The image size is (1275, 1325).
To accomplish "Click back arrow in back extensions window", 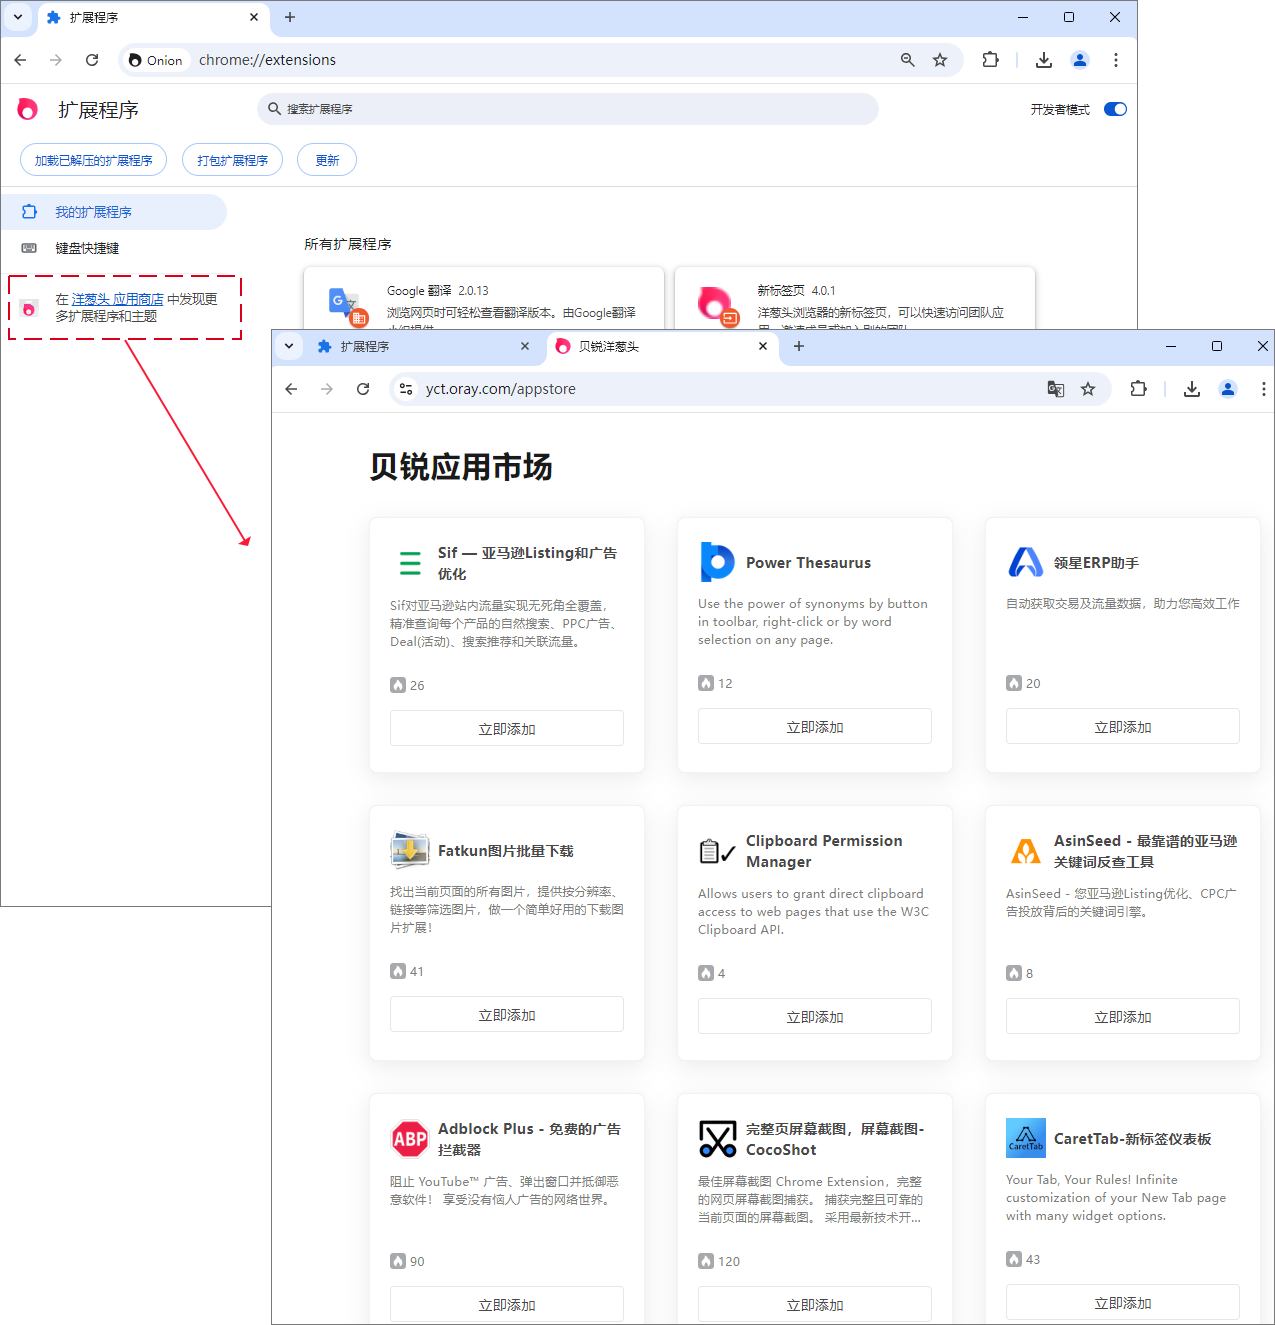I will click(20, 60).
